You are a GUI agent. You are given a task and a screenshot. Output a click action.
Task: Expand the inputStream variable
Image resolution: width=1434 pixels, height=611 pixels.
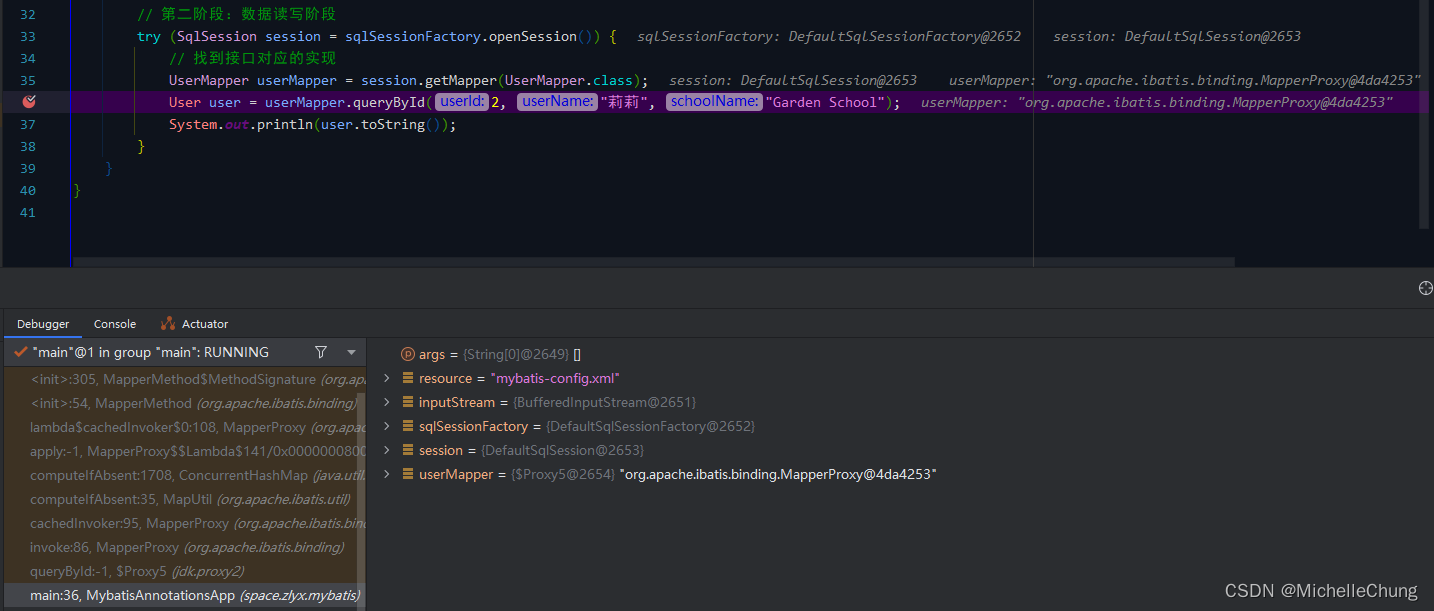point(387,402)
